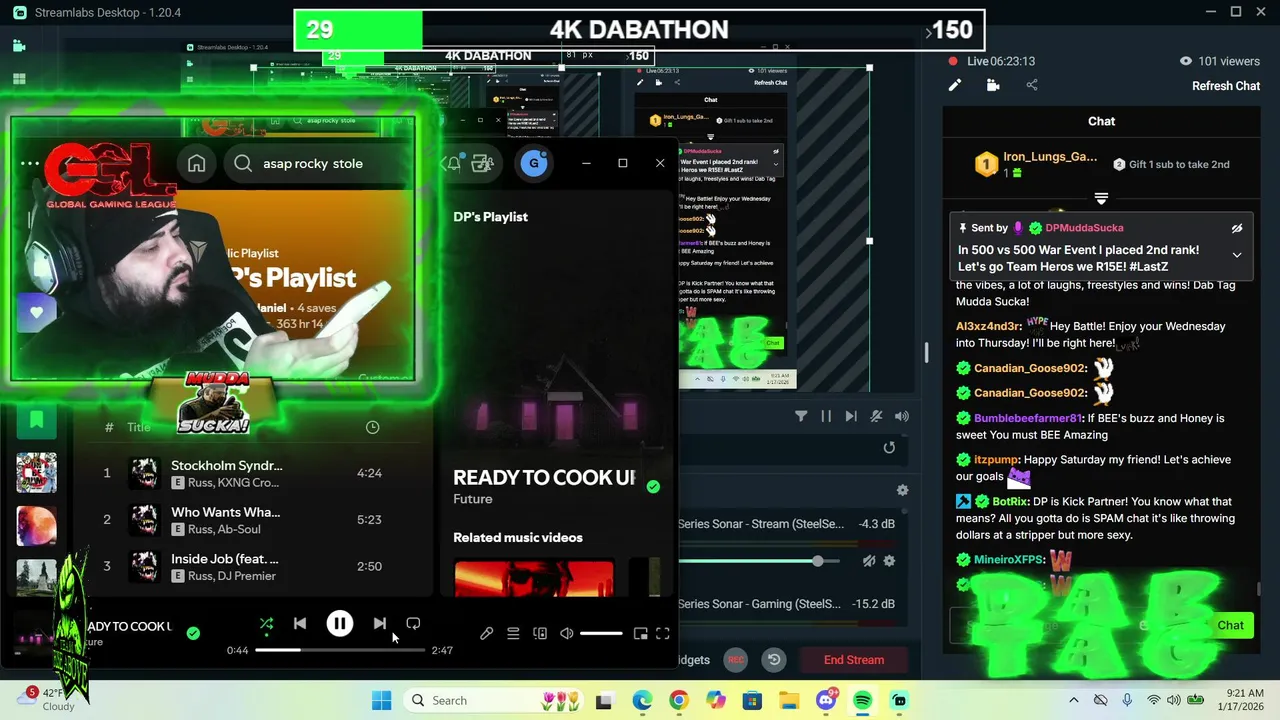This screenshot has height=720, width=1280.
Task: Click the video camera icon beside the pencil
Action: tap(993, 86)
